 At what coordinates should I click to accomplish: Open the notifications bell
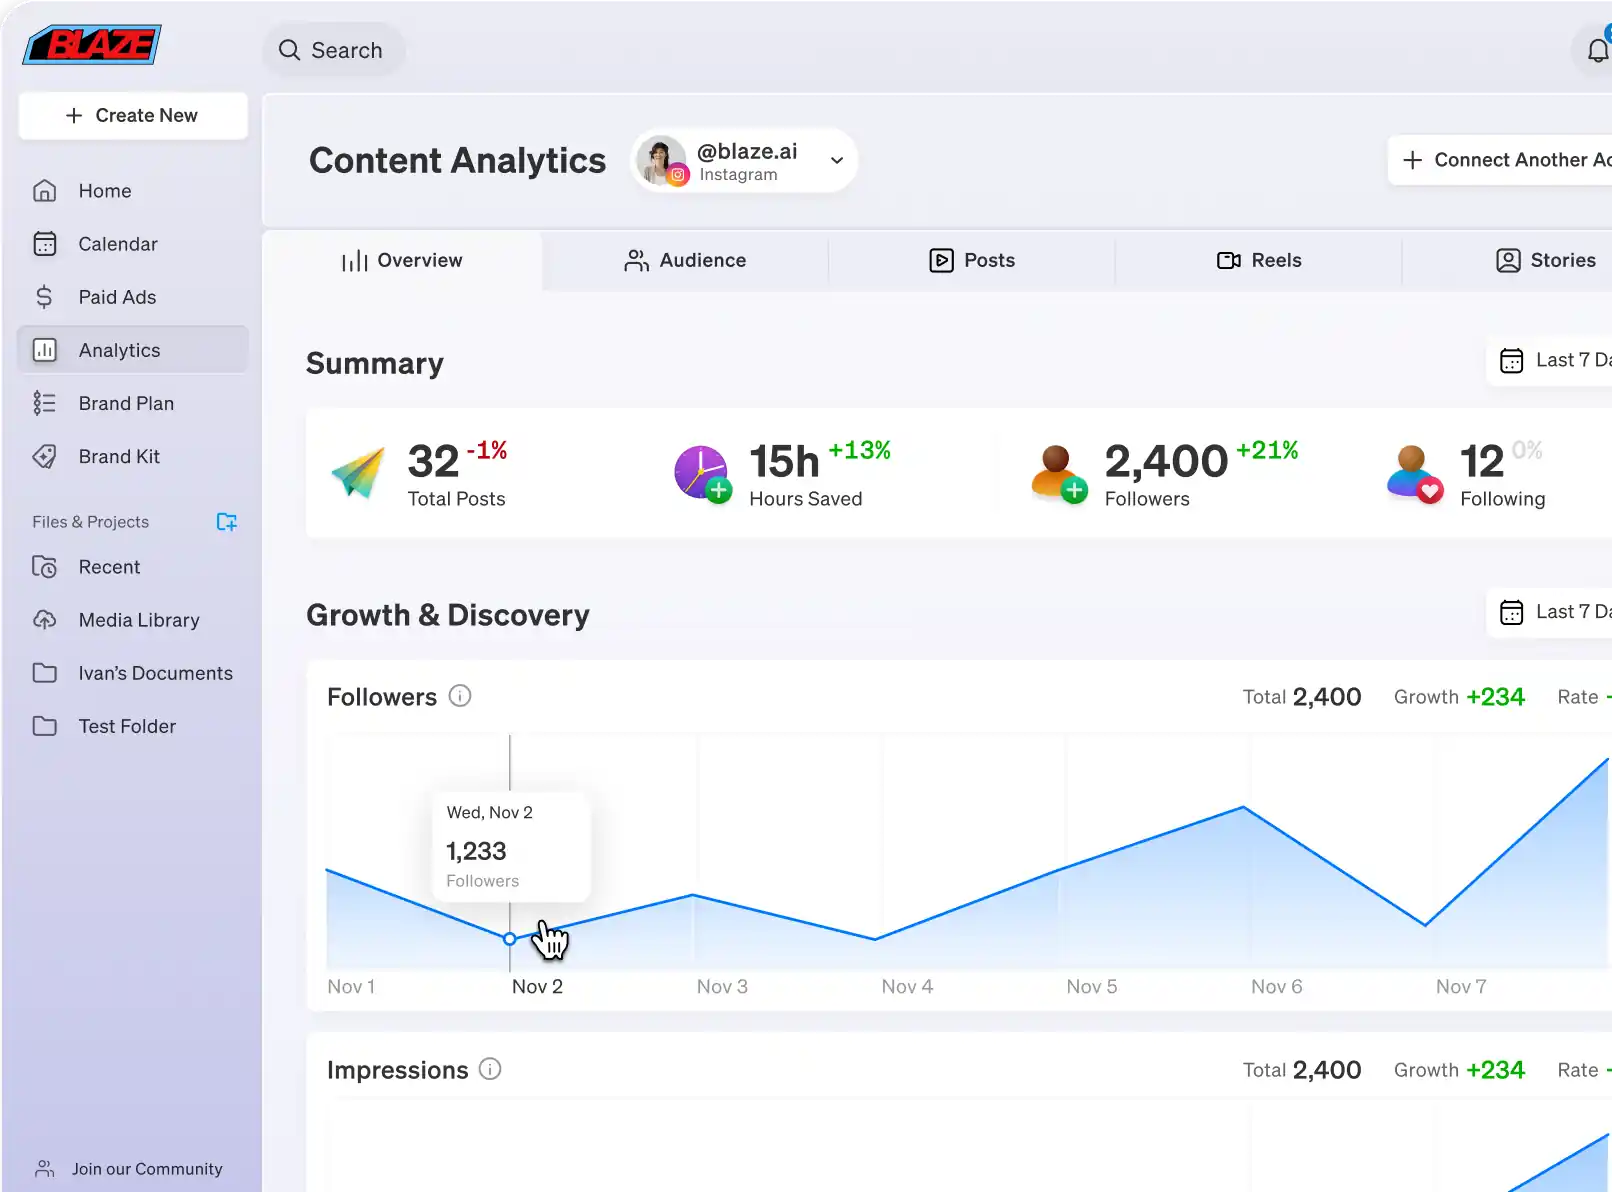[1597, 51]
